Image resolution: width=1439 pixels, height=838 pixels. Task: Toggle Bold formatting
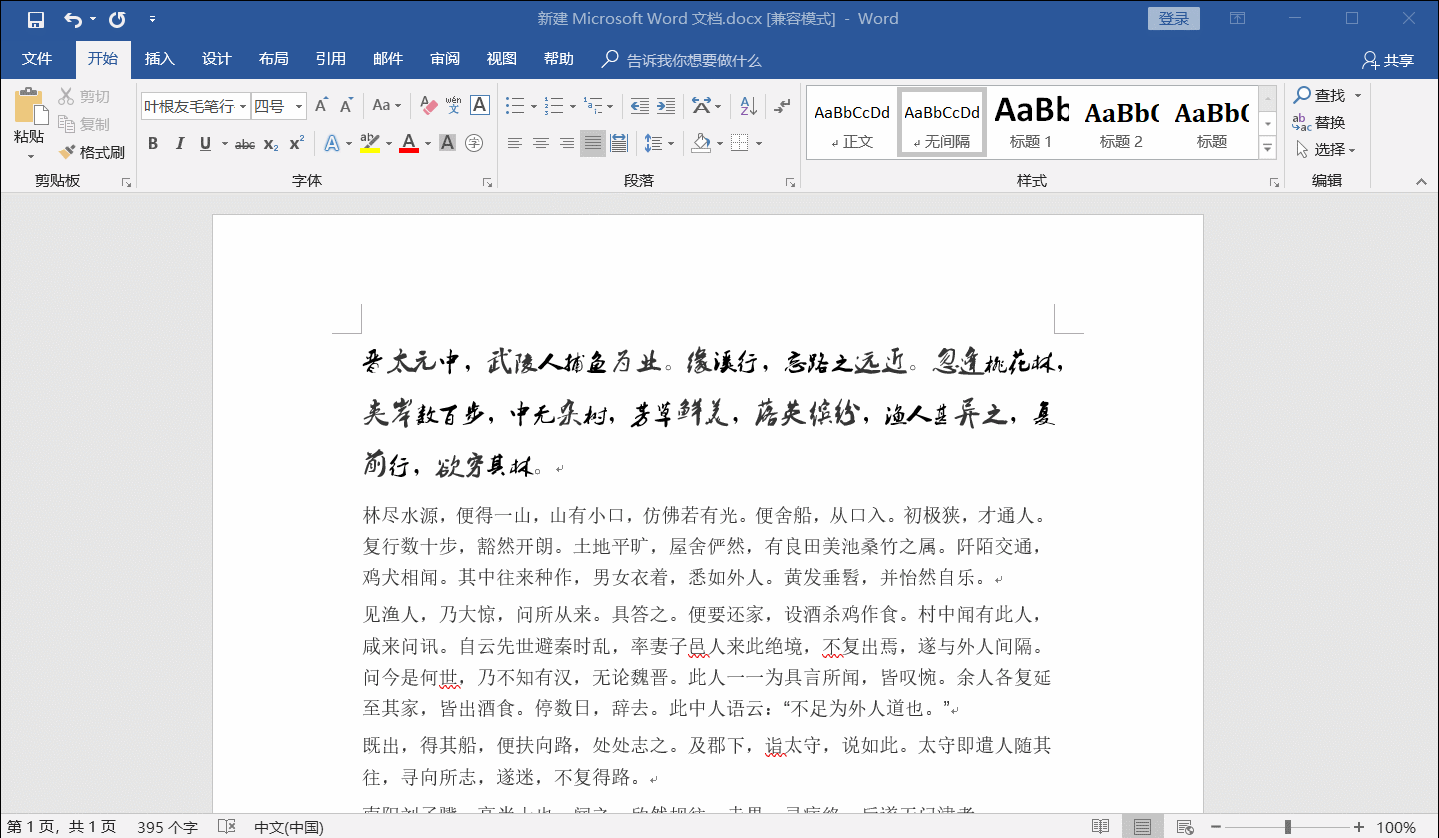[153, 143]
